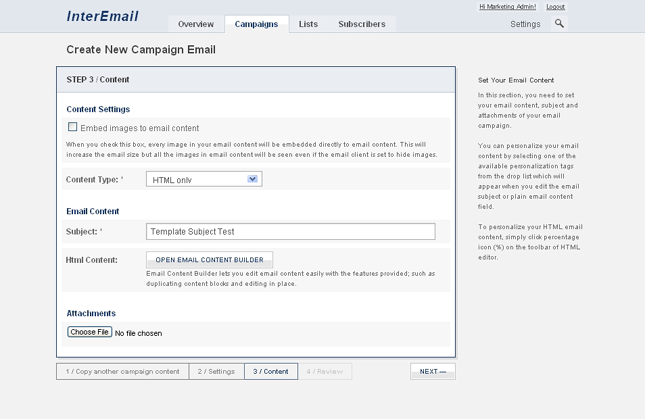645x419 pixels.
Task: Click the search magnifier icon
Action: tap(559, 23)
